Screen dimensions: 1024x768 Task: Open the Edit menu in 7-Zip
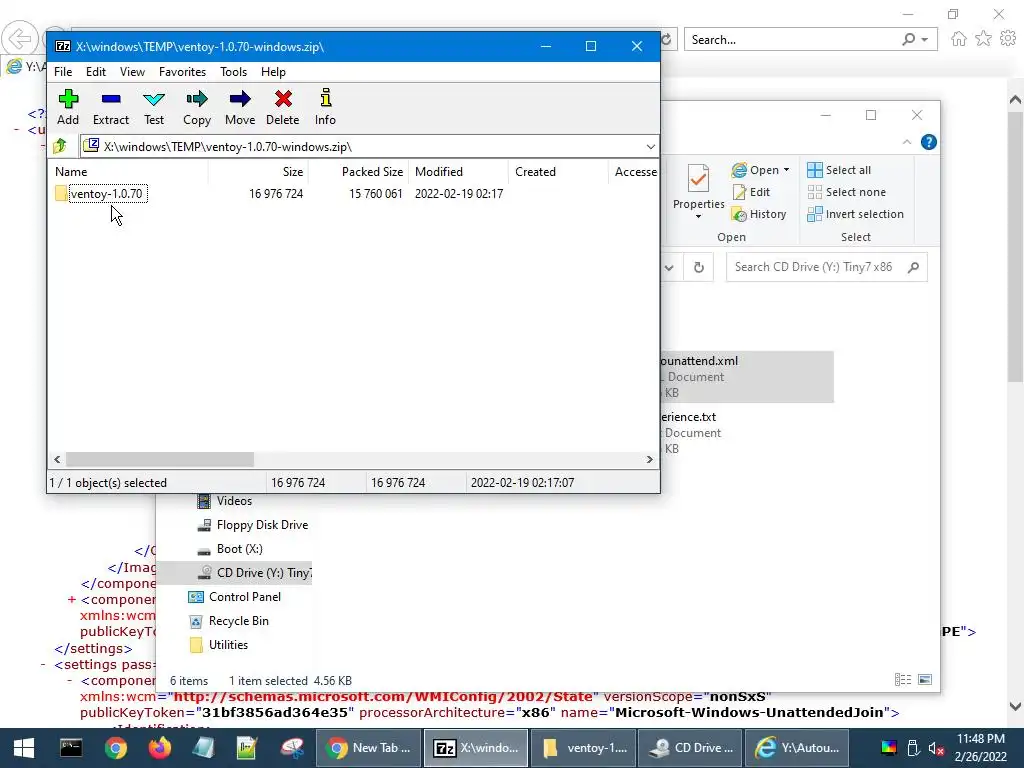(x=95, y=72)
